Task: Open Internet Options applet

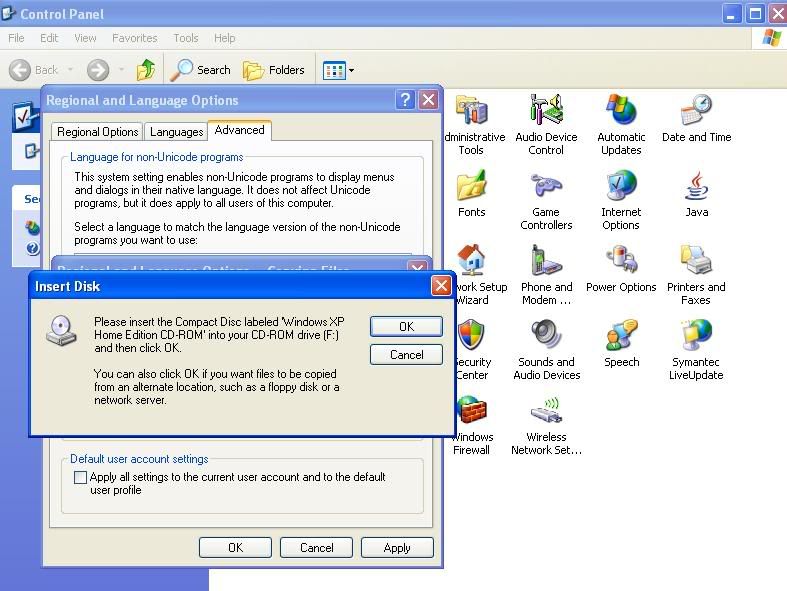Action: click(x=621, y=185)
